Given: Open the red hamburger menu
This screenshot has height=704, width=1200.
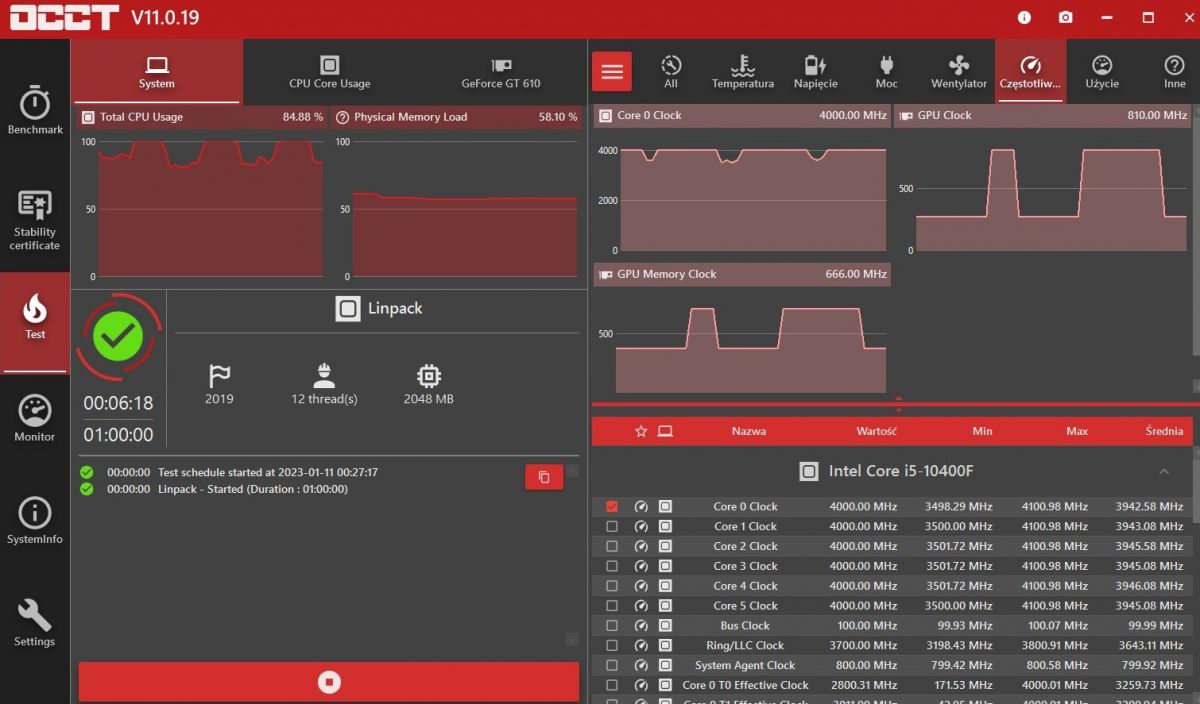Looking at the screenshot, I should 612,72.
